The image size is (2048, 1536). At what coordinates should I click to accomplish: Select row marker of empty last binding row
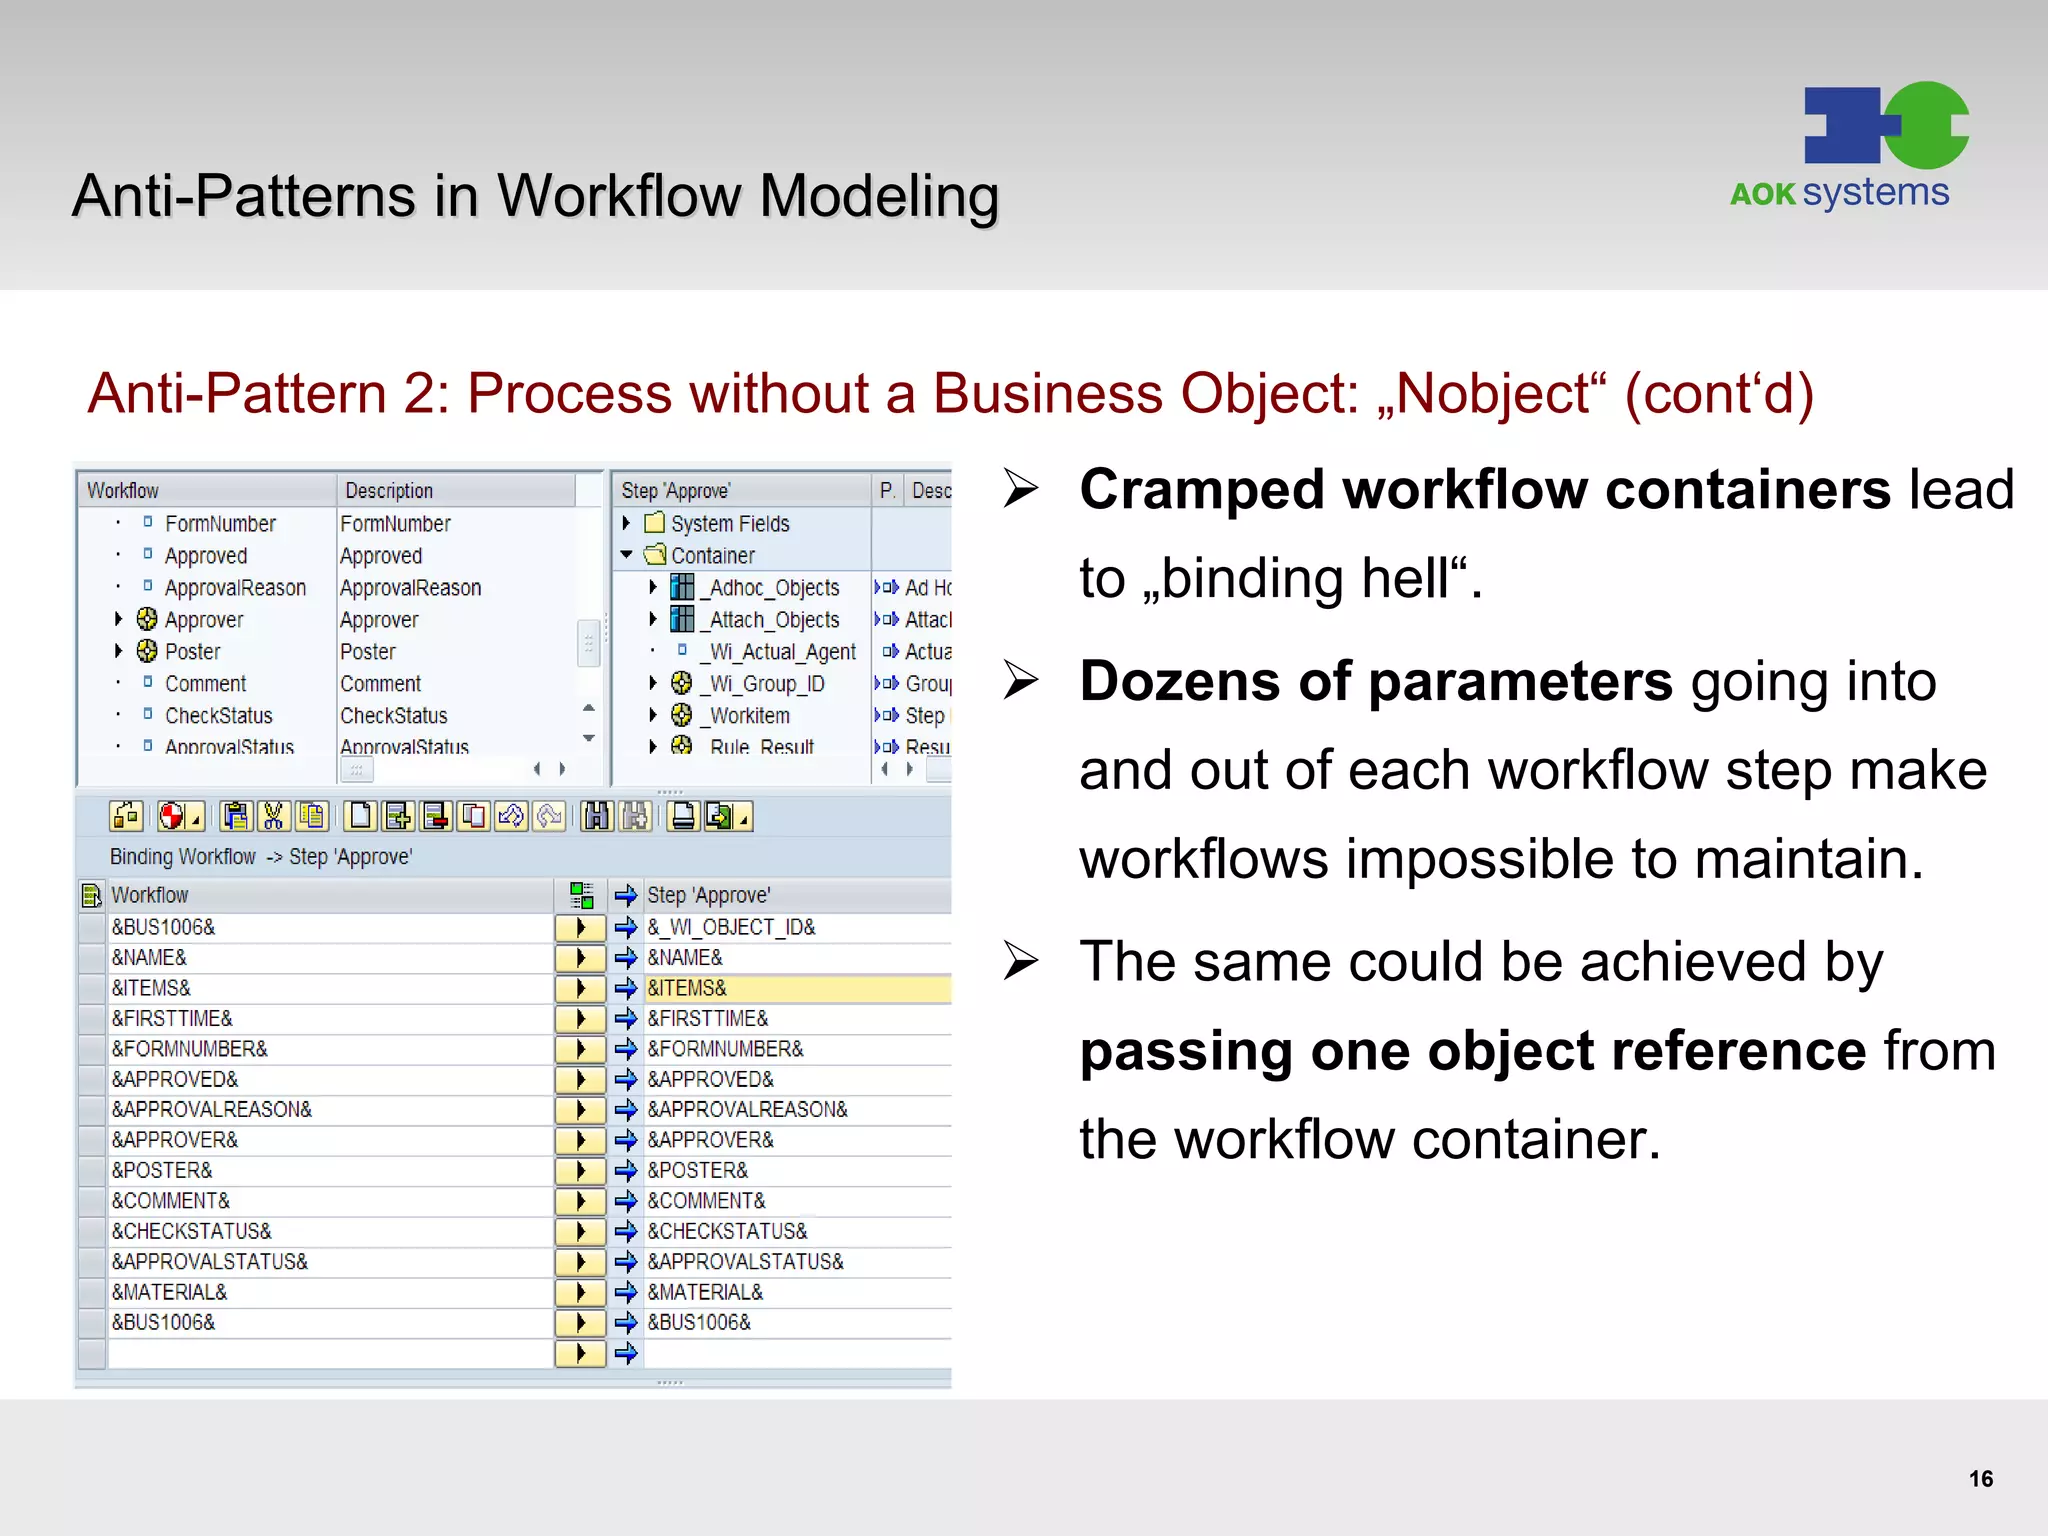(x=92, y=1354)
